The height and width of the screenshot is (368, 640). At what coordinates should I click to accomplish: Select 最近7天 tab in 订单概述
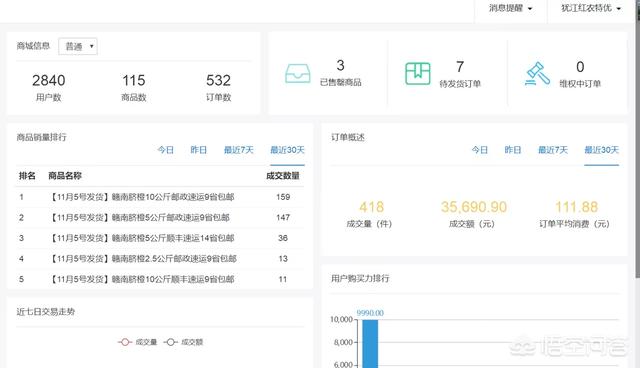(x=553, y=150)
